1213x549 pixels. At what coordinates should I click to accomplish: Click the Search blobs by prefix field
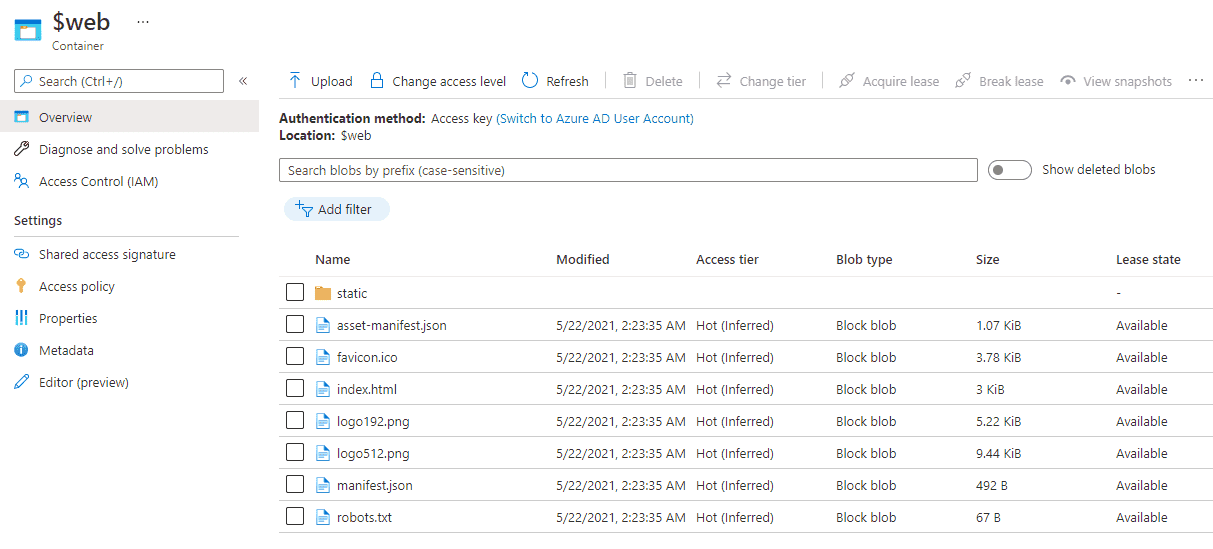point(628,170)
